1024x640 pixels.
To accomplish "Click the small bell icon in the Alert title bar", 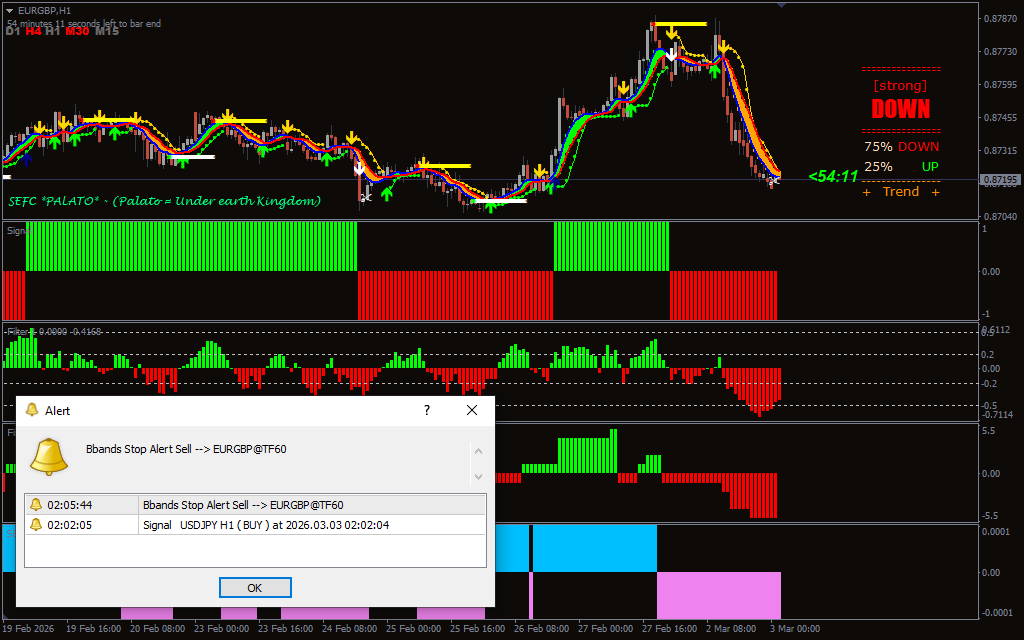I will pyautogui.click(x=32, y=410).
